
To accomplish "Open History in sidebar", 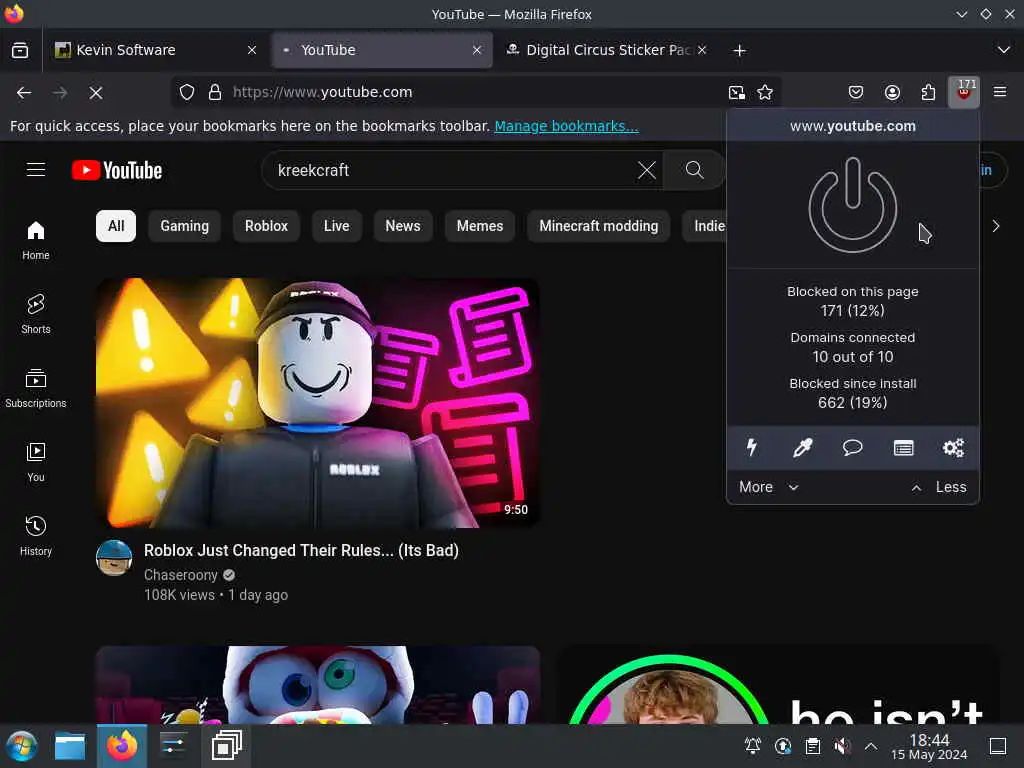I will click(x=36, y=537).
